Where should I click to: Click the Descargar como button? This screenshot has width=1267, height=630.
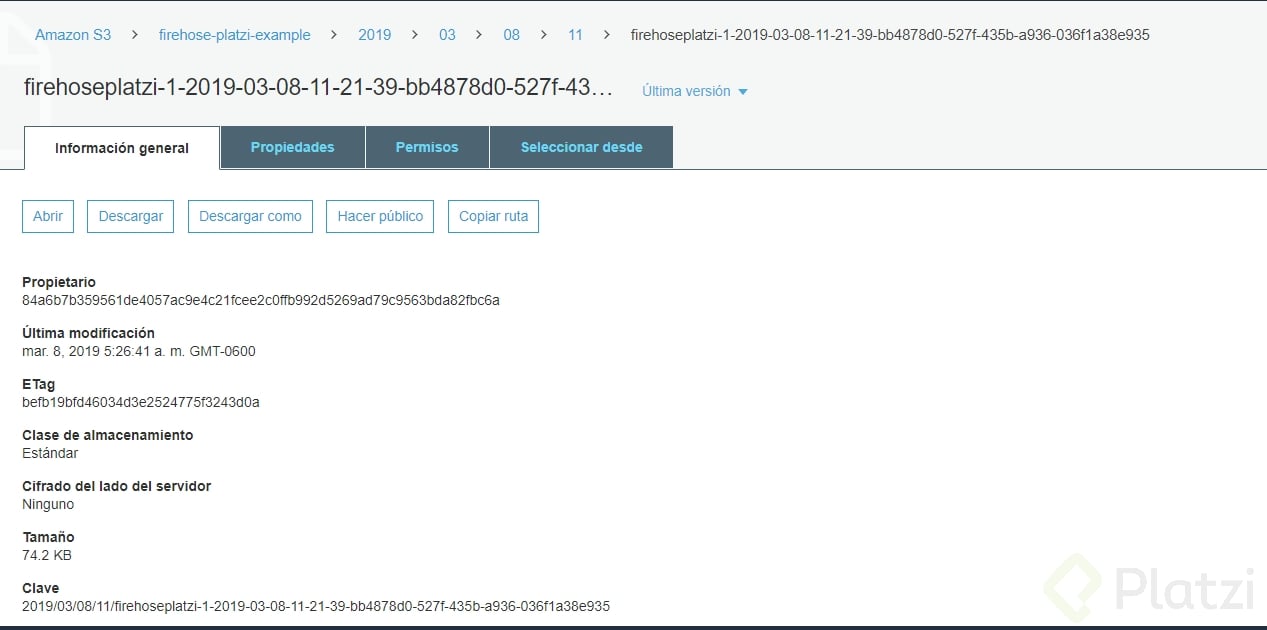pyautogui.click(x=250, y=216)
